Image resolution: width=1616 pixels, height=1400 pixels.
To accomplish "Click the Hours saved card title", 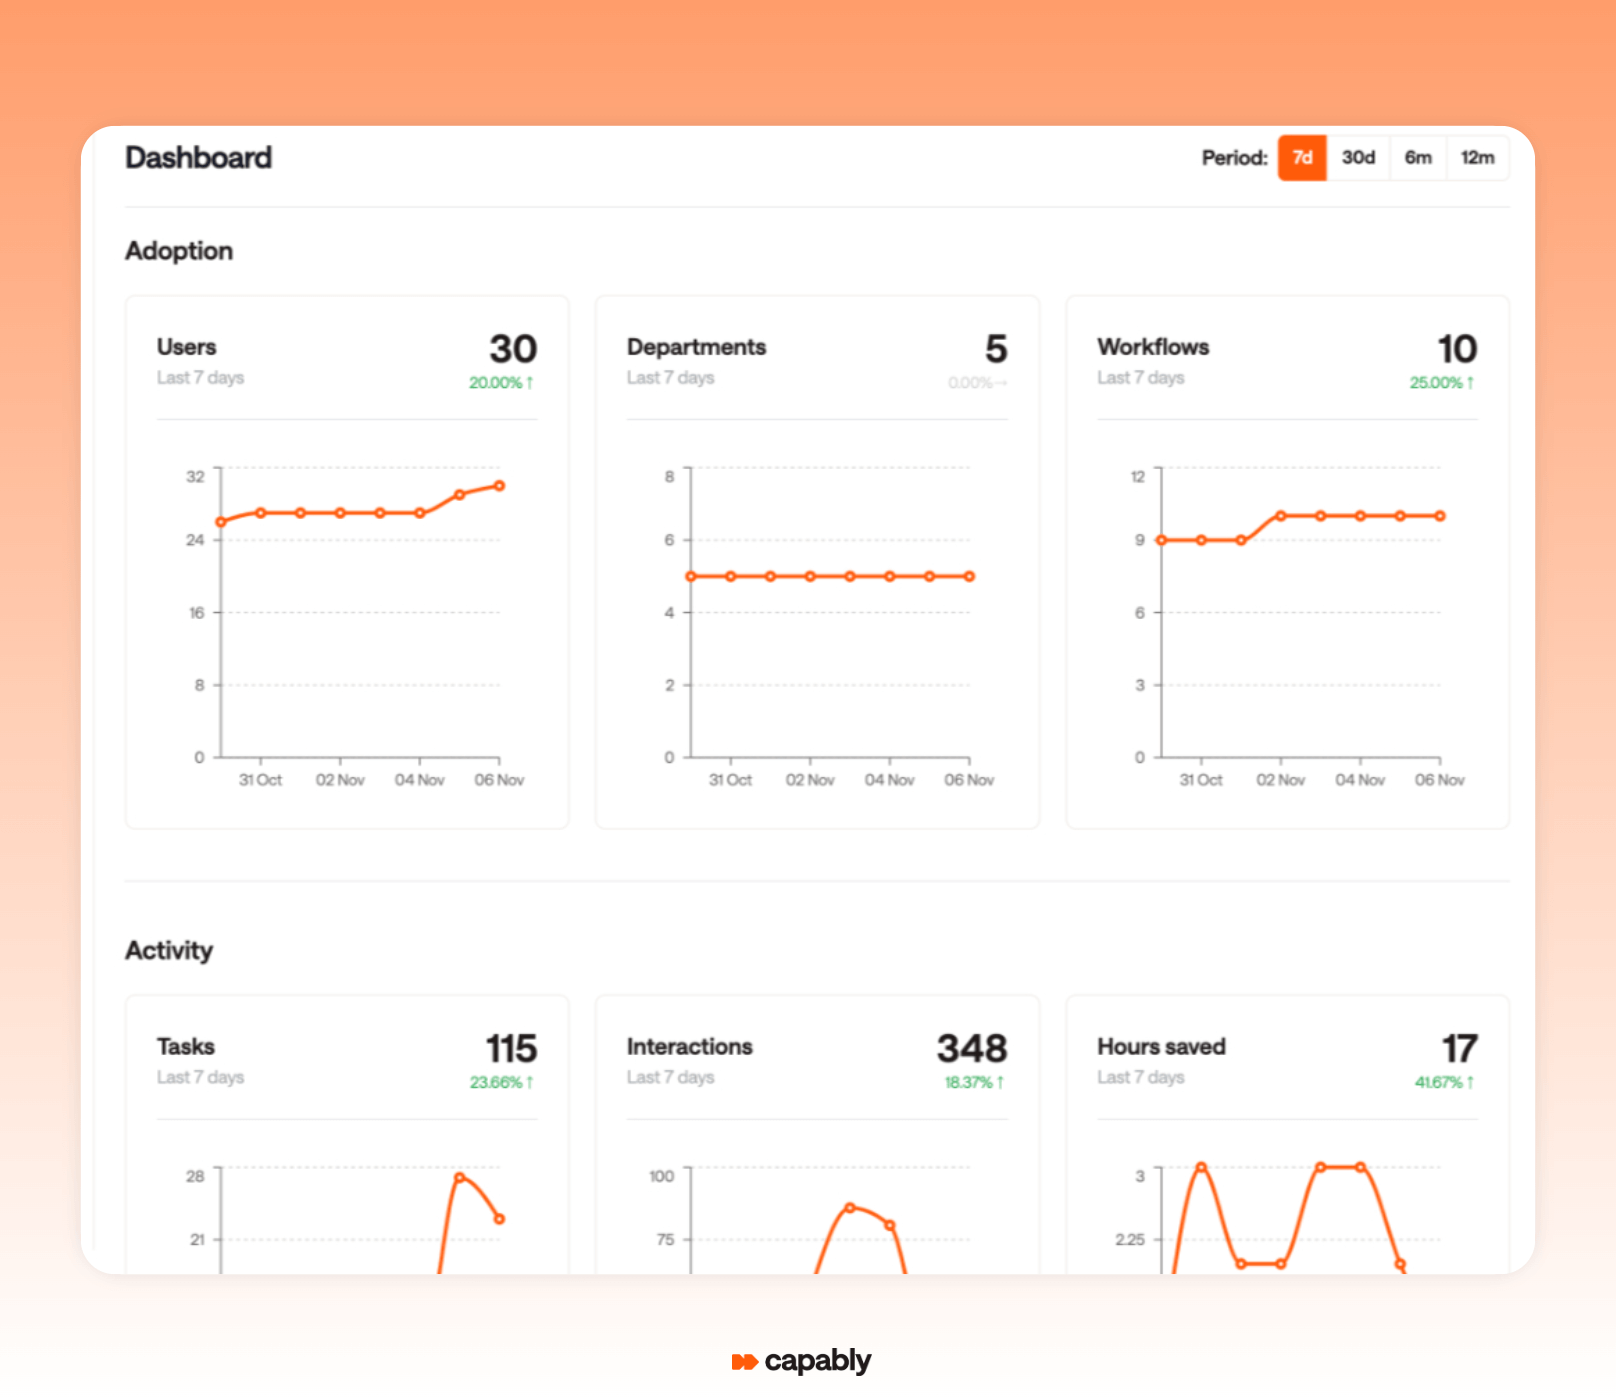I will pyautogui.click(x=1161, y=1047).
